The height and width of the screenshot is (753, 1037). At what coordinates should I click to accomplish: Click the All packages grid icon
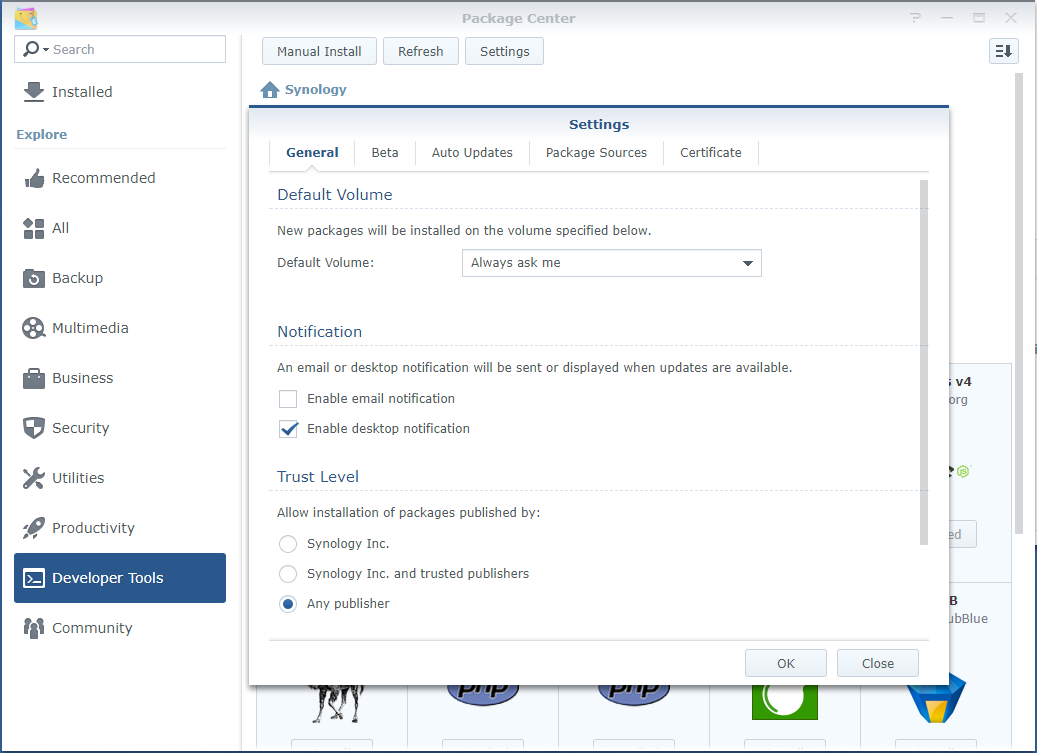click(34, 228)
